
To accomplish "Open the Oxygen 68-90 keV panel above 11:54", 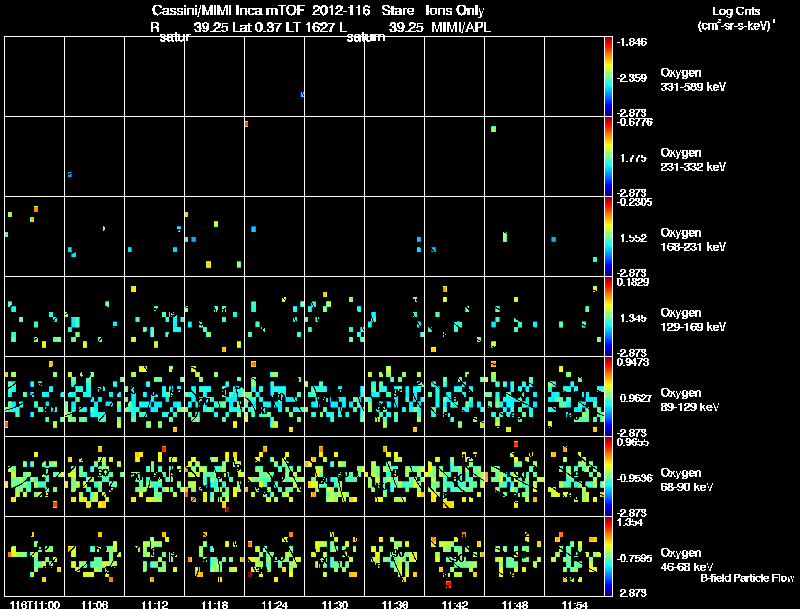I will coord(574,476).
